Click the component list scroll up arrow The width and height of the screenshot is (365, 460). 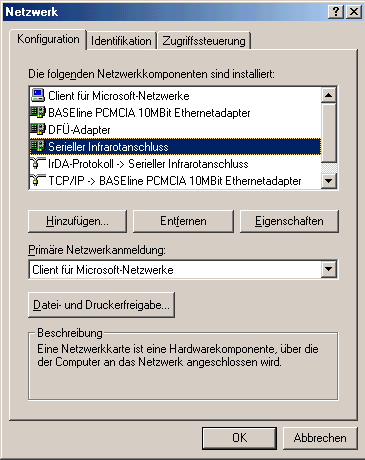[329, 95]
